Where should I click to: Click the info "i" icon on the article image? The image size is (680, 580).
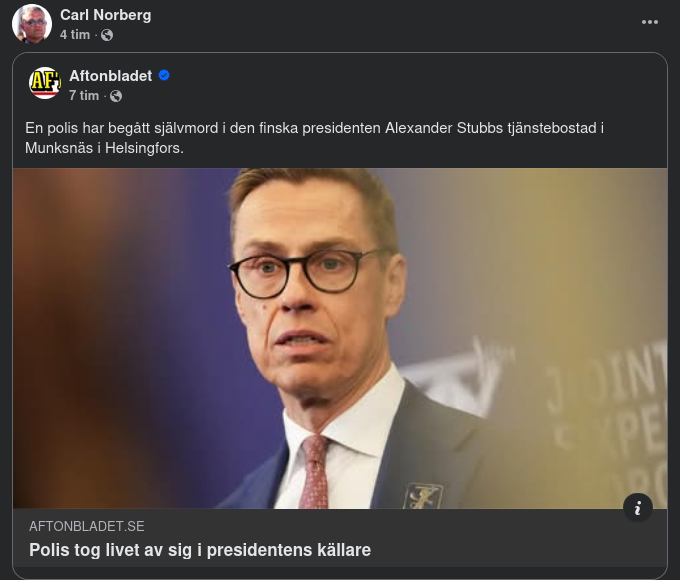click(x=638, y=507)
